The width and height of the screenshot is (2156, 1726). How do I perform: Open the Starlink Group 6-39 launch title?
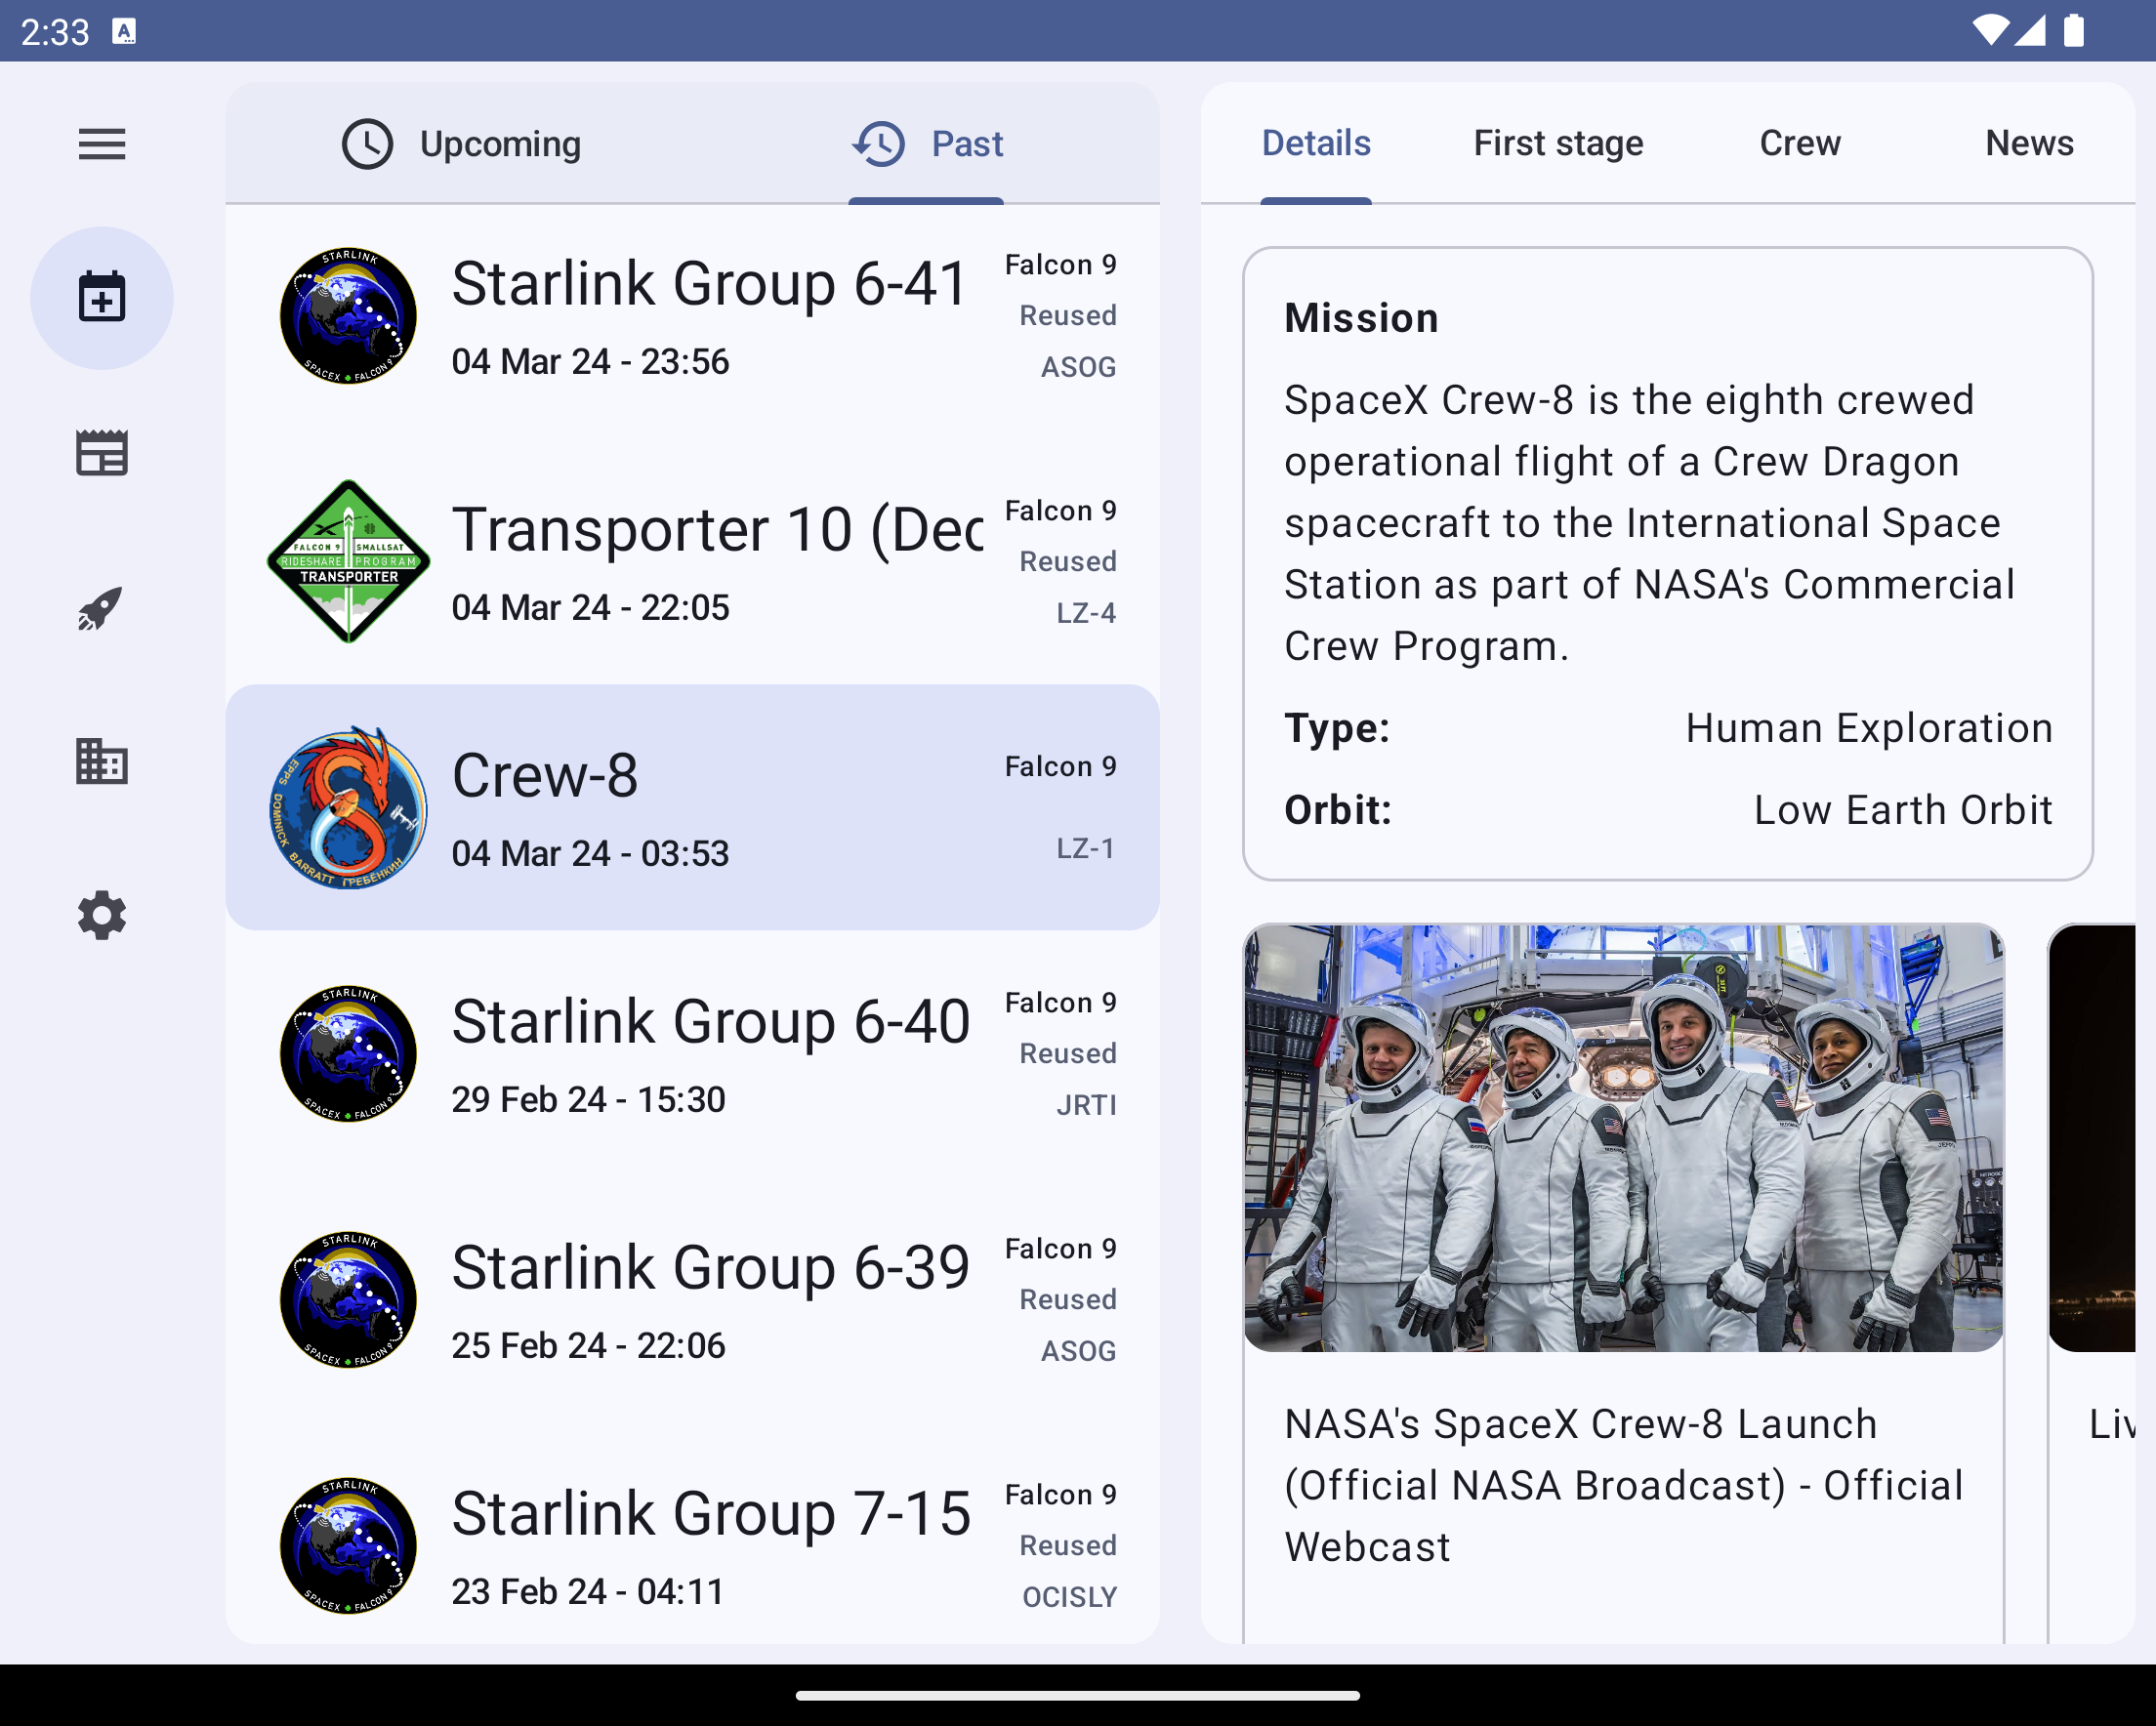click(711, 1268)
